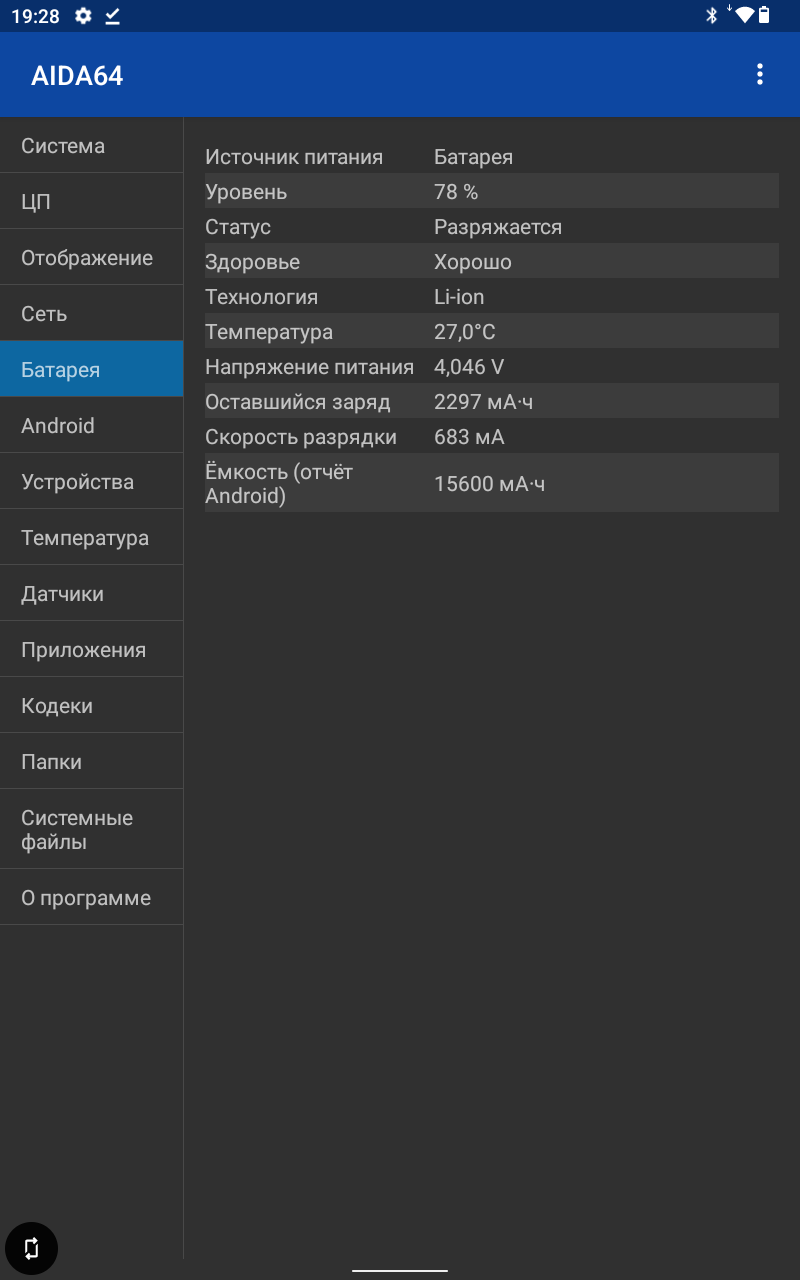Open the Сеть category
Viewport: 800px width, 1280px height.
(91, 314)
